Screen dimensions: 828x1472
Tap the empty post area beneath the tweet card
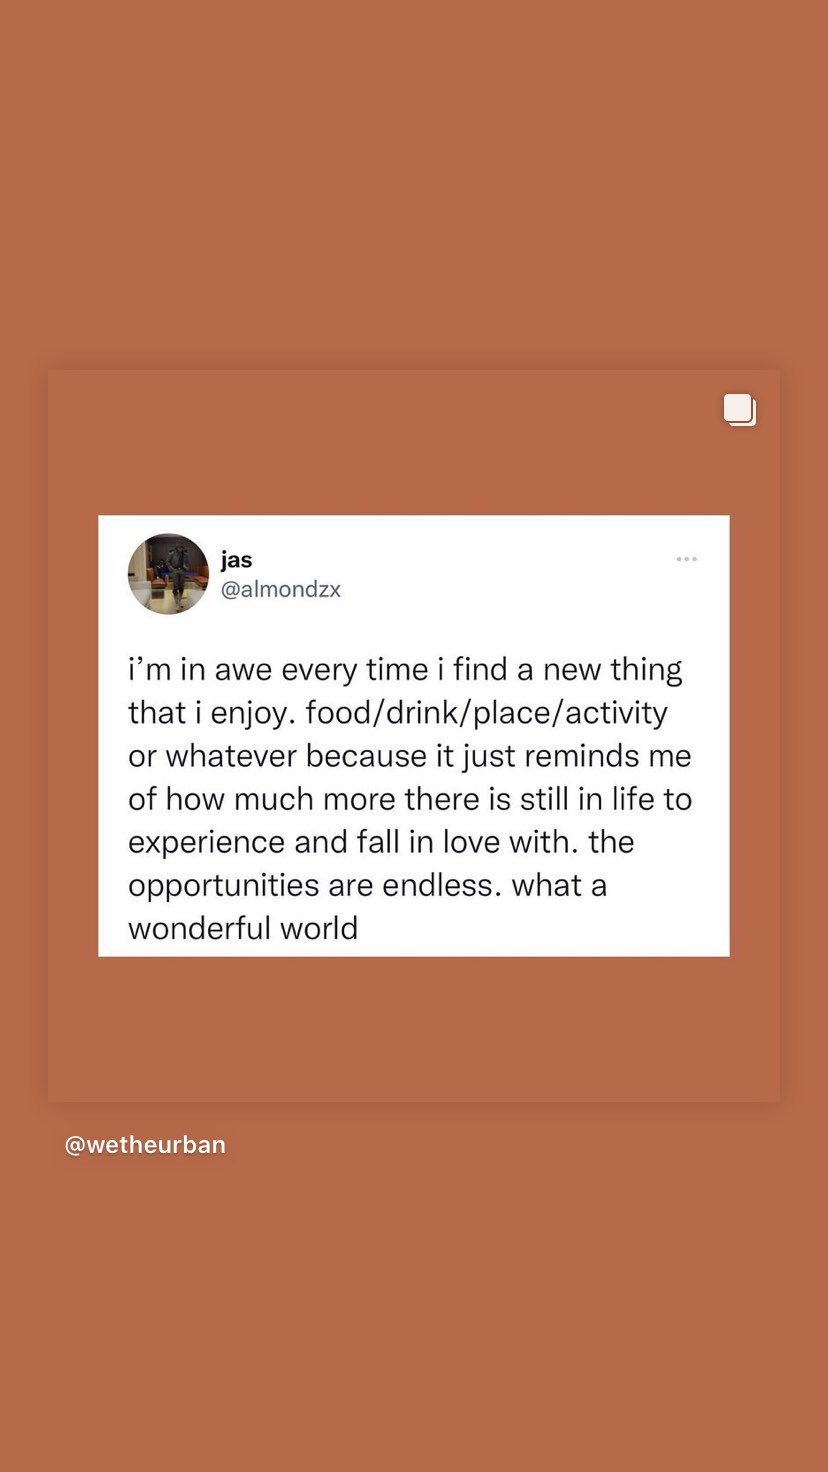(414, 1028)
